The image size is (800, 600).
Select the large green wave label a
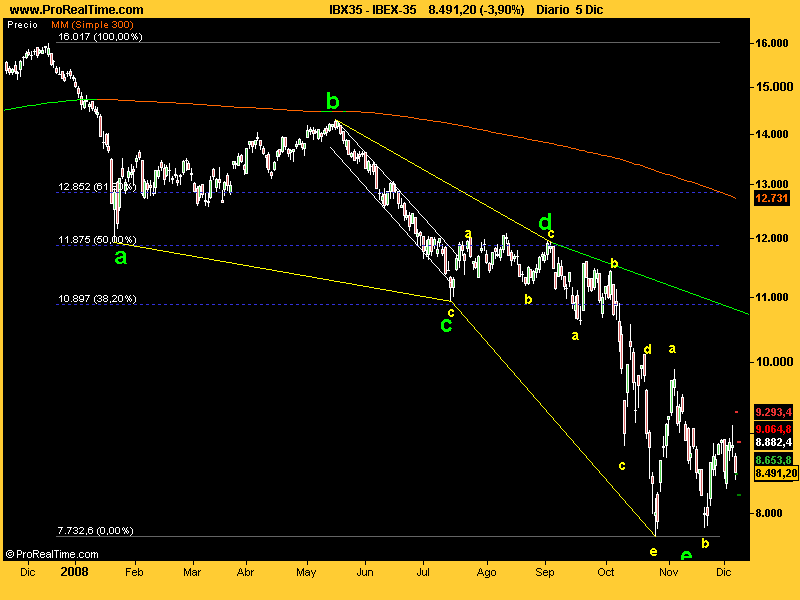pos(120,258)
